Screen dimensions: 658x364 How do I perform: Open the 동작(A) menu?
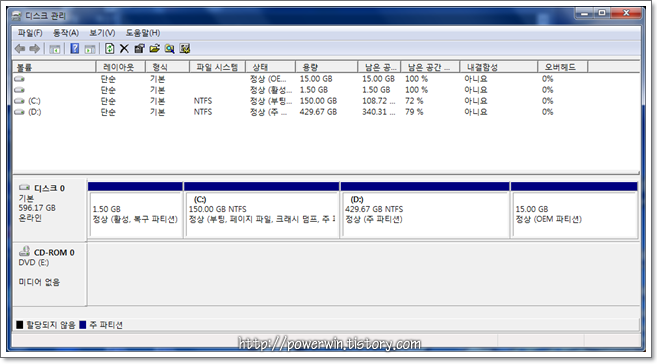click(x=66, y=33)
